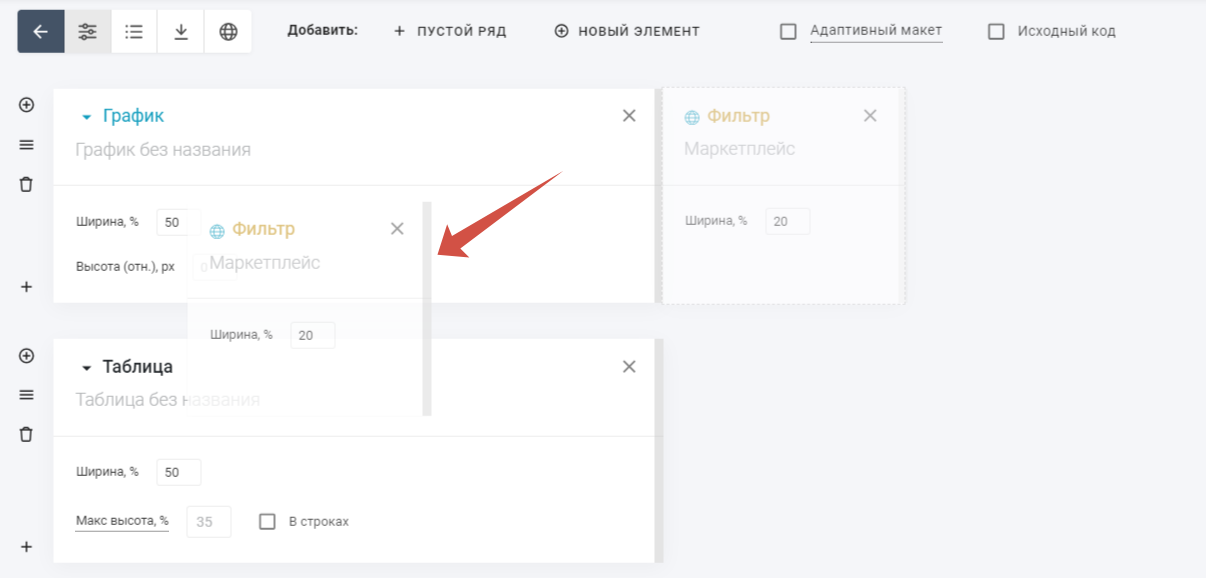The width and height of the screenshot is (1206, 578).
Task: Click the back arrow toolbar button
Action: 41,32
